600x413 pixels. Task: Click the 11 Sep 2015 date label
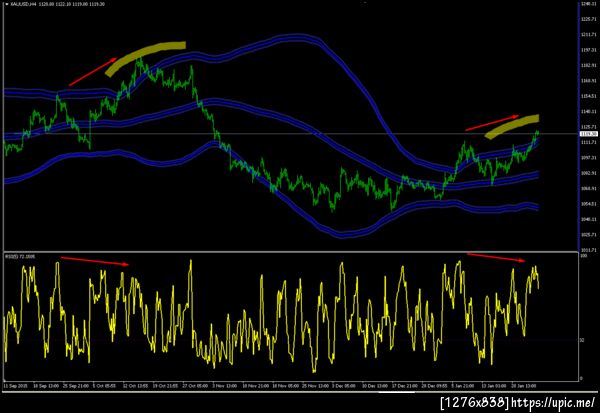[x=15, y=386]
